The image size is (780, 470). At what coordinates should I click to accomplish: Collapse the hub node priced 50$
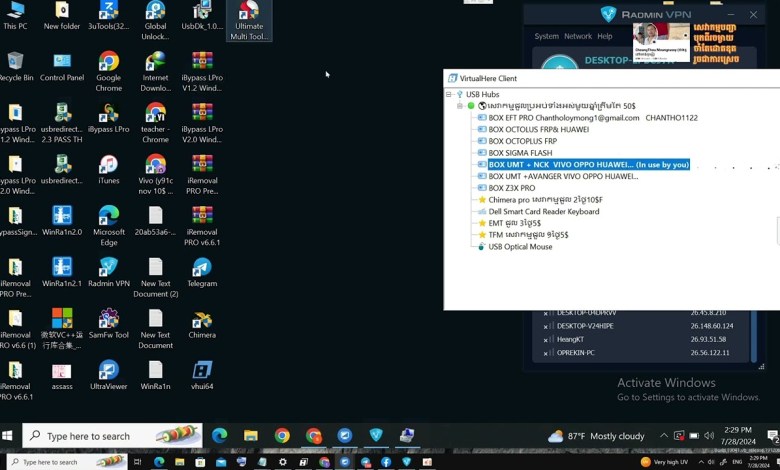point(459,105)
